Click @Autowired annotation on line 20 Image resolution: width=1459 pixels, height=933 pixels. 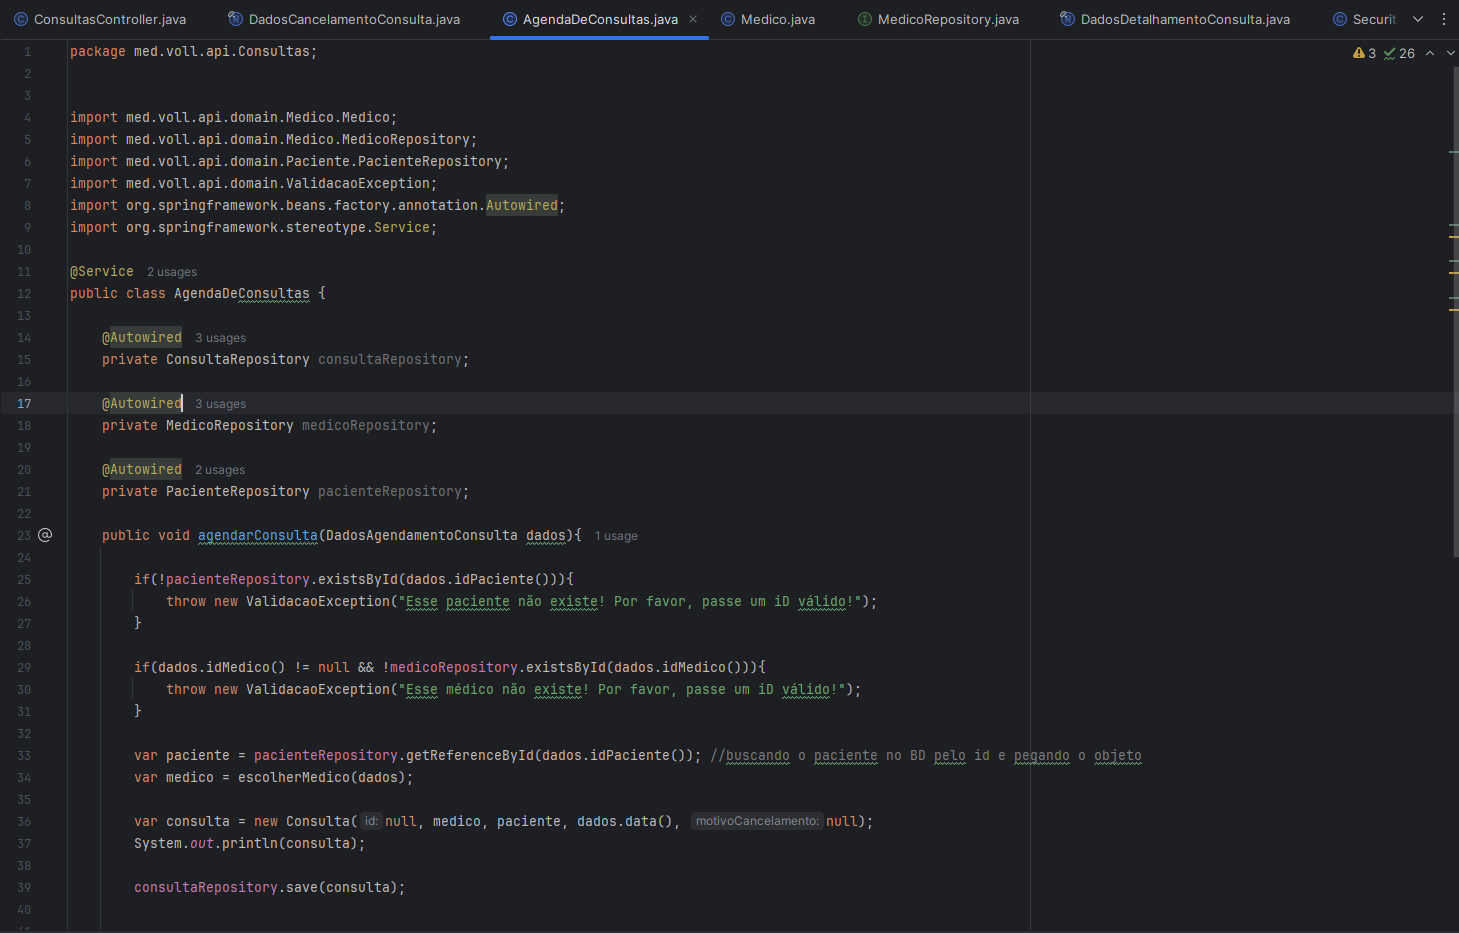point(142,469)
